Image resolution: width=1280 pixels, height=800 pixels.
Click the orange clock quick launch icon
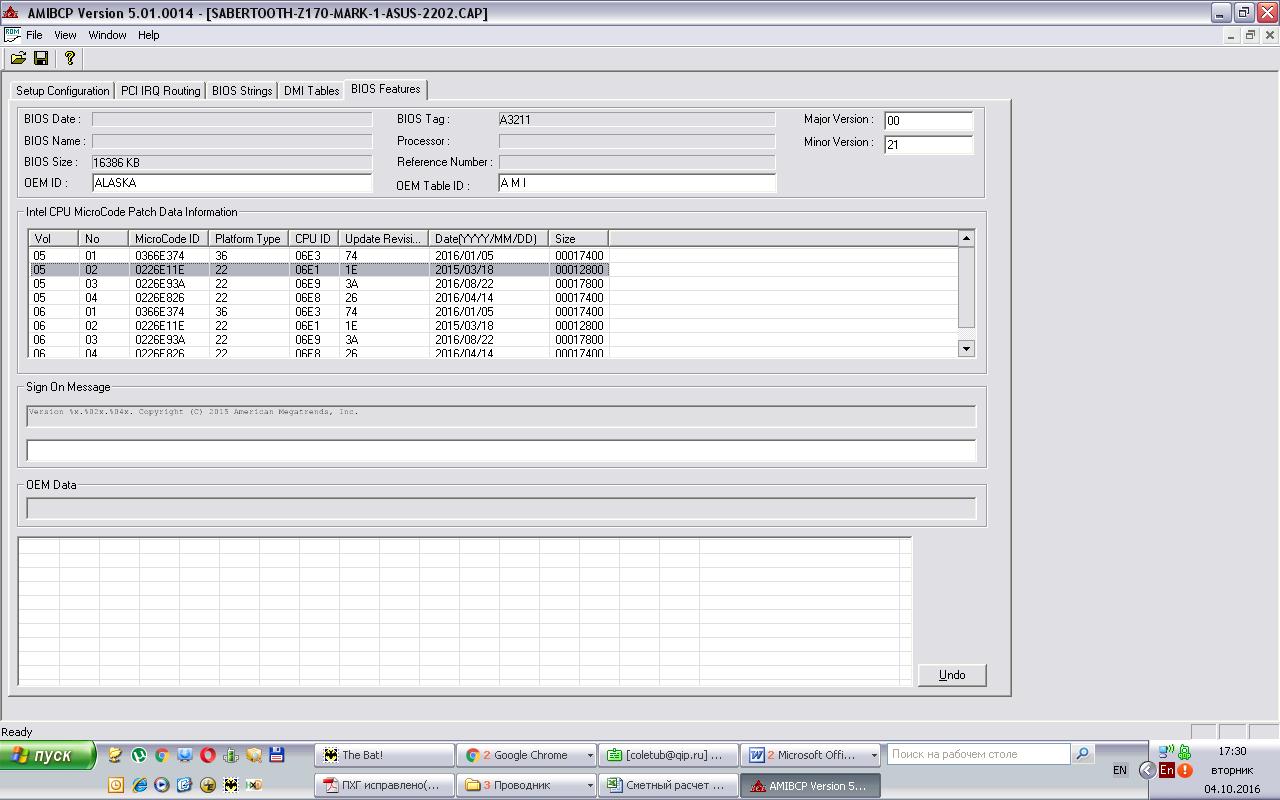116,785
